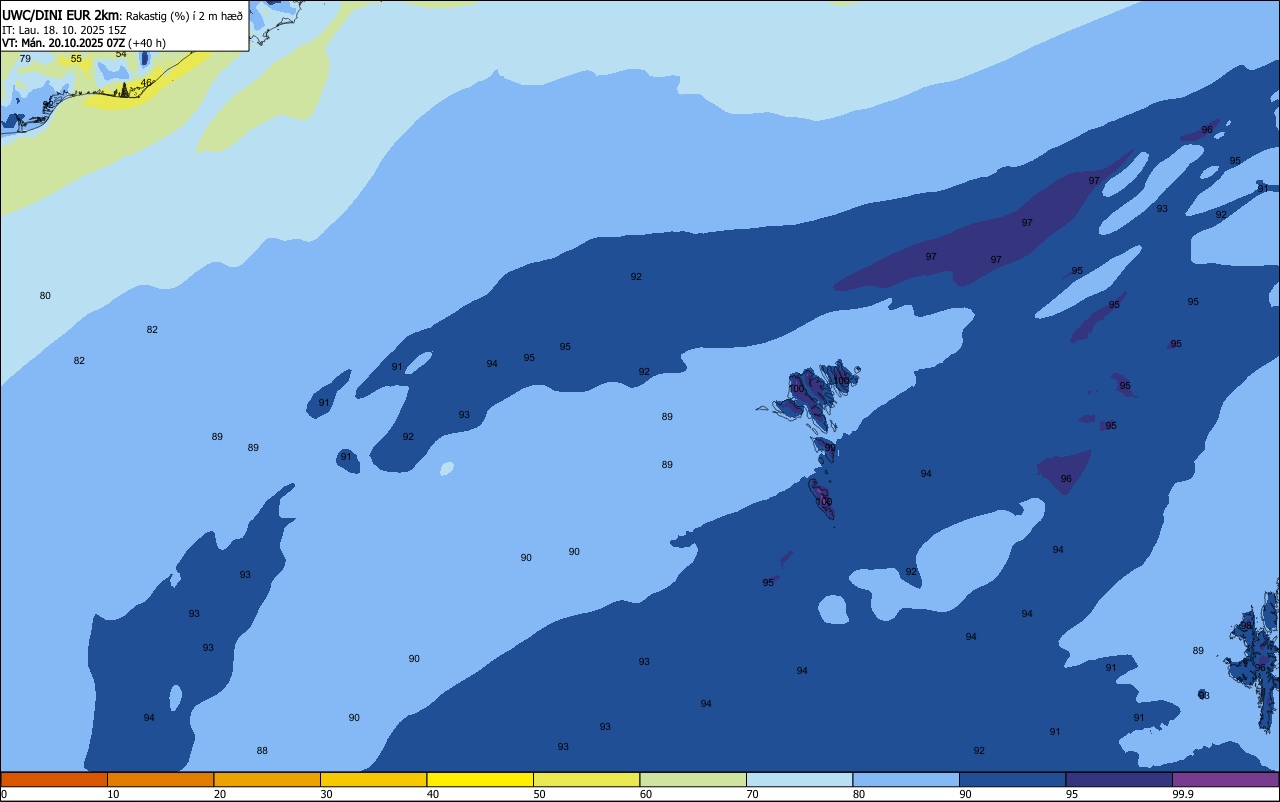Click the "Rakastig (%) í 2 m hæð" label
Viewport: 1280px width, 802px height.
183,15
